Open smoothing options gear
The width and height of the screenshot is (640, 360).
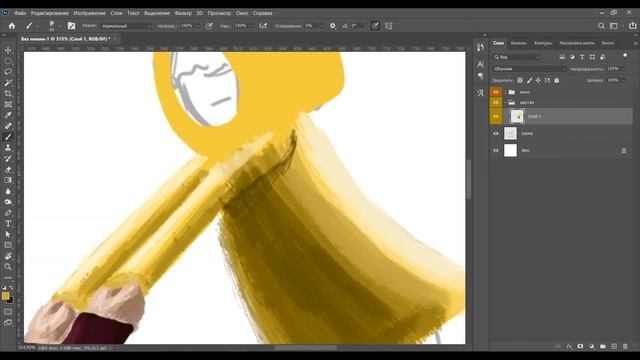point(333,26)
